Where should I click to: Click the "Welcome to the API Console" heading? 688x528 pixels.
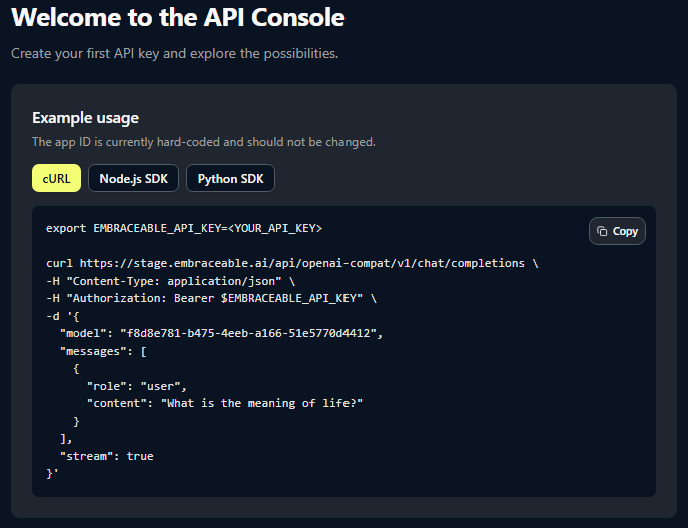(178, 17)
